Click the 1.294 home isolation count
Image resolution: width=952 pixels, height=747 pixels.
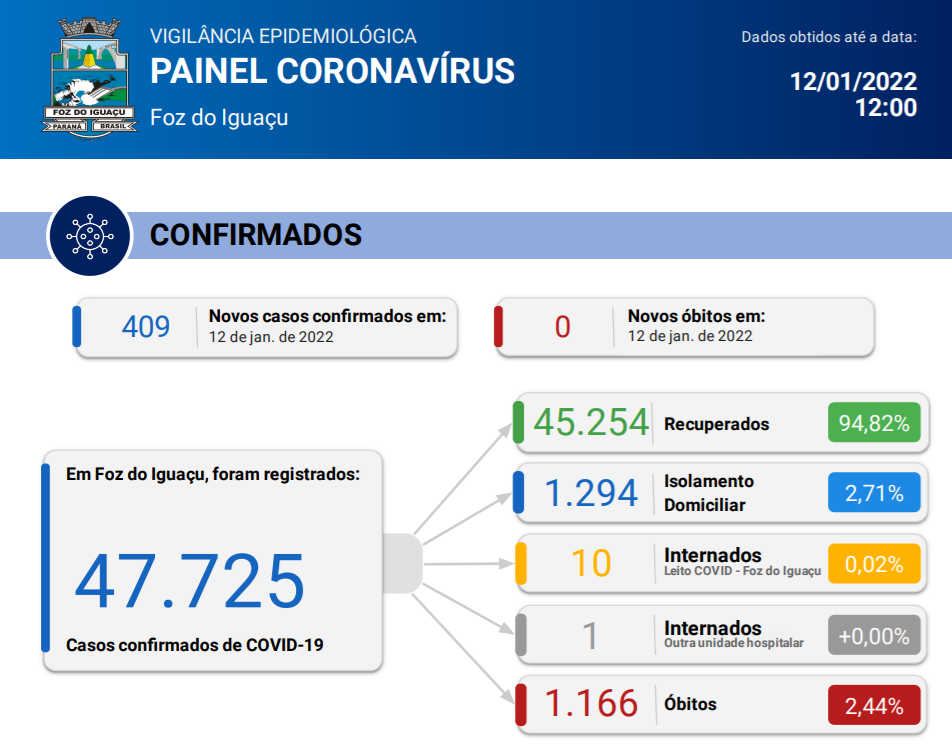click(x=591, y=493)
